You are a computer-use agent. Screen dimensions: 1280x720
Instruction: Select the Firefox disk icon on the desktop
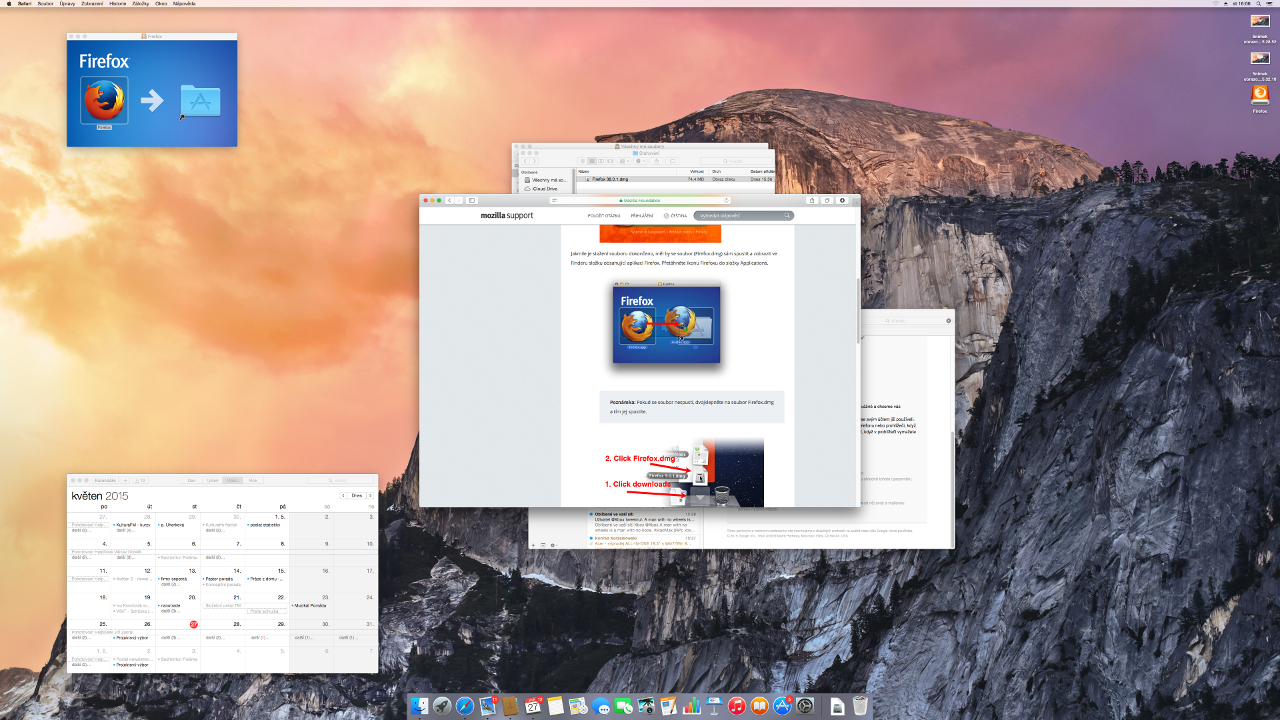(1260, 96)
